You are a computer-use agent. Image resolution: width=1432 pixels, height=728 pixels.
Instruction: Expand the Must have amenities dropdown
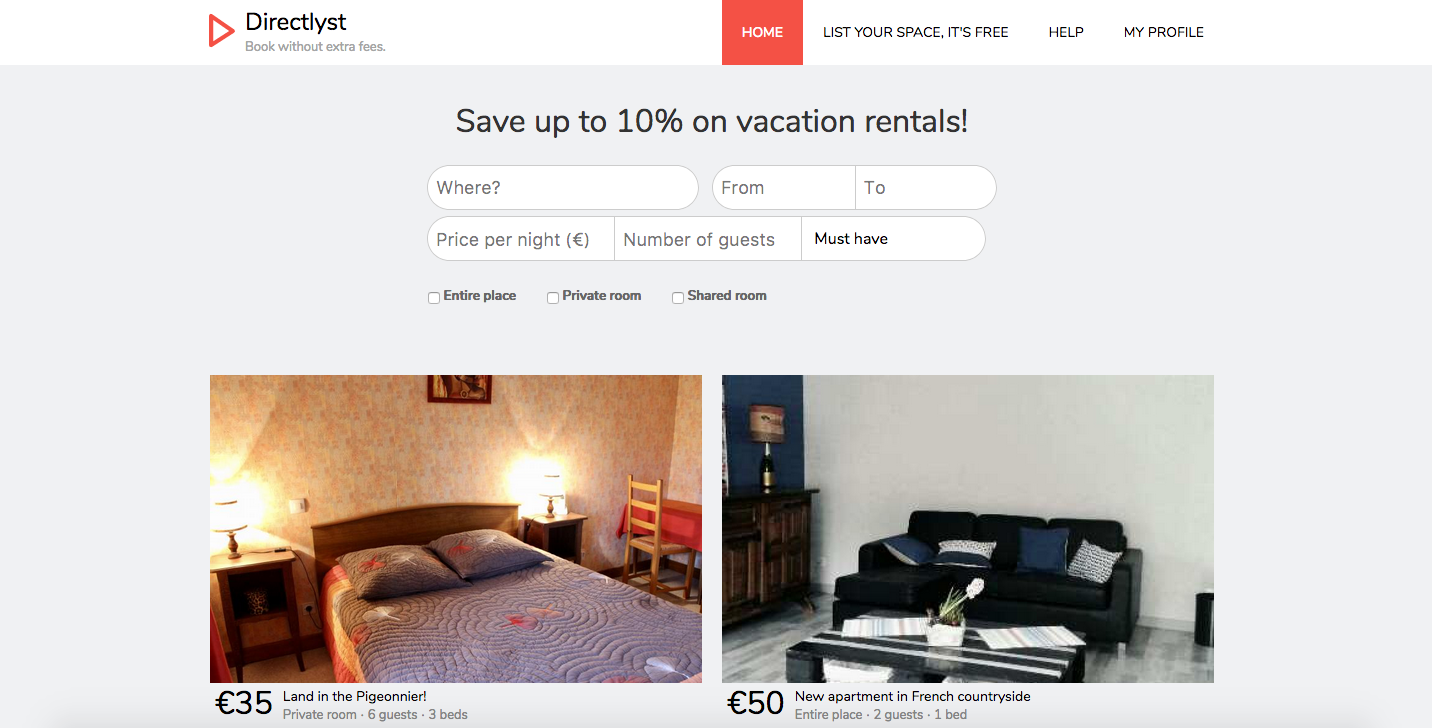893,239
